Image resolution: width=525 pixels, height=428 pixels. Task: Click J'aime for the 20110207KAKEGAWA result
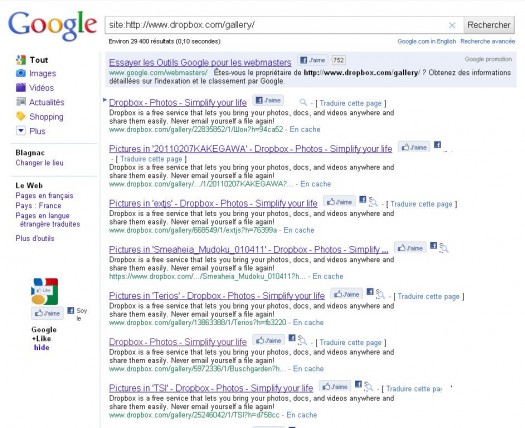pos(414,147)
